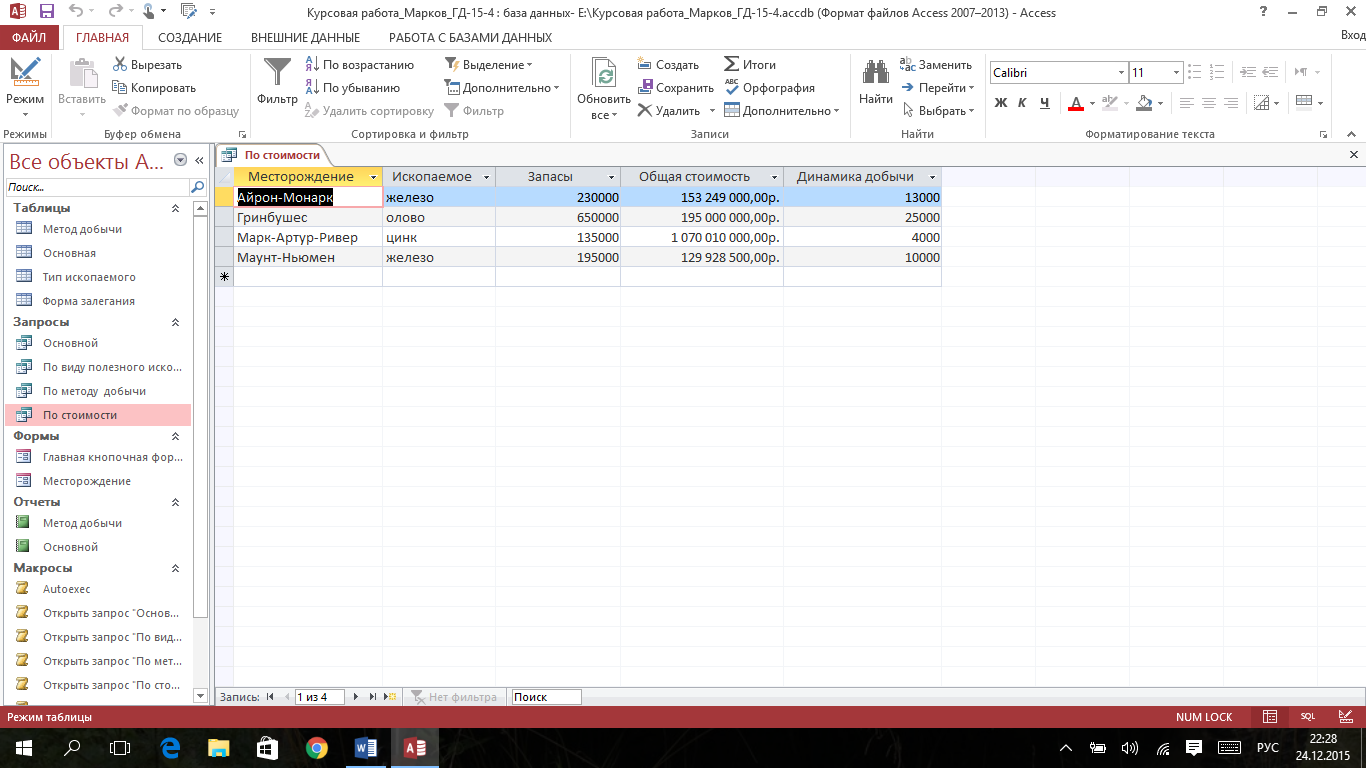Switch to datasheet view icon in status bar
The image size is (1366, 768).
1270,717
